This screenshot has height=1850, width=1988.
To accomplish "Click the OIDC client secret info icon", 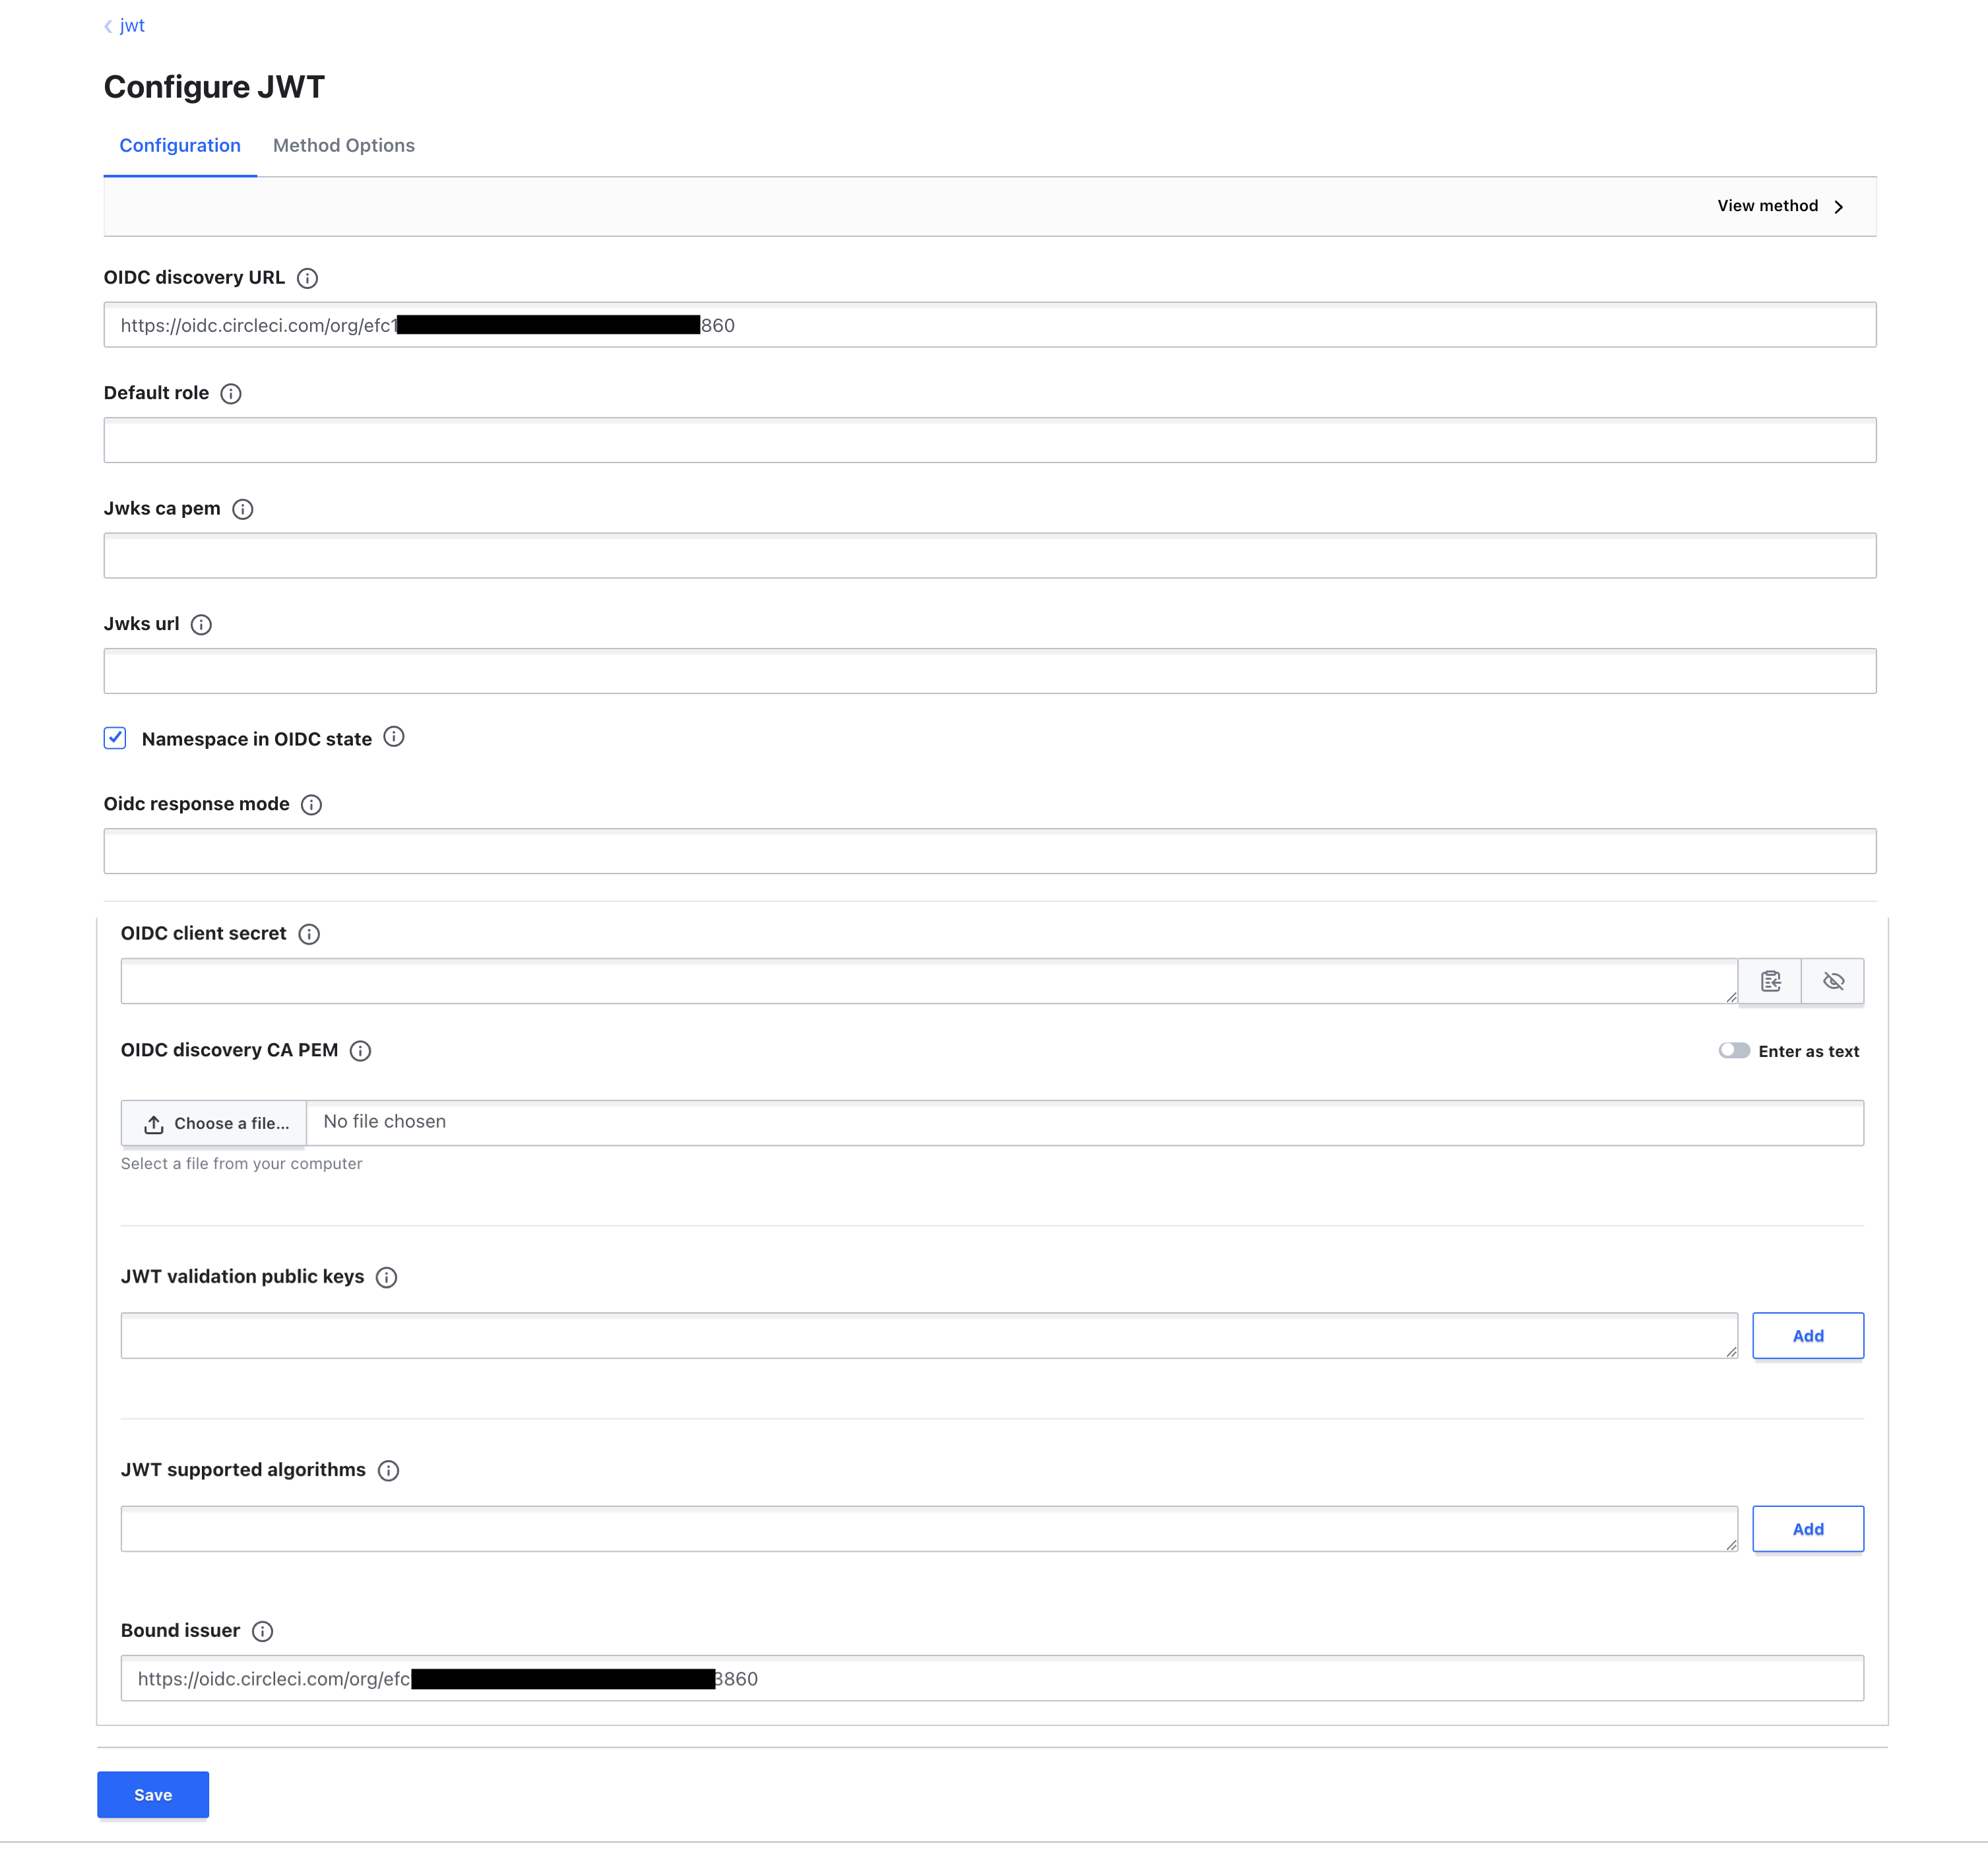I will [309, 934].
